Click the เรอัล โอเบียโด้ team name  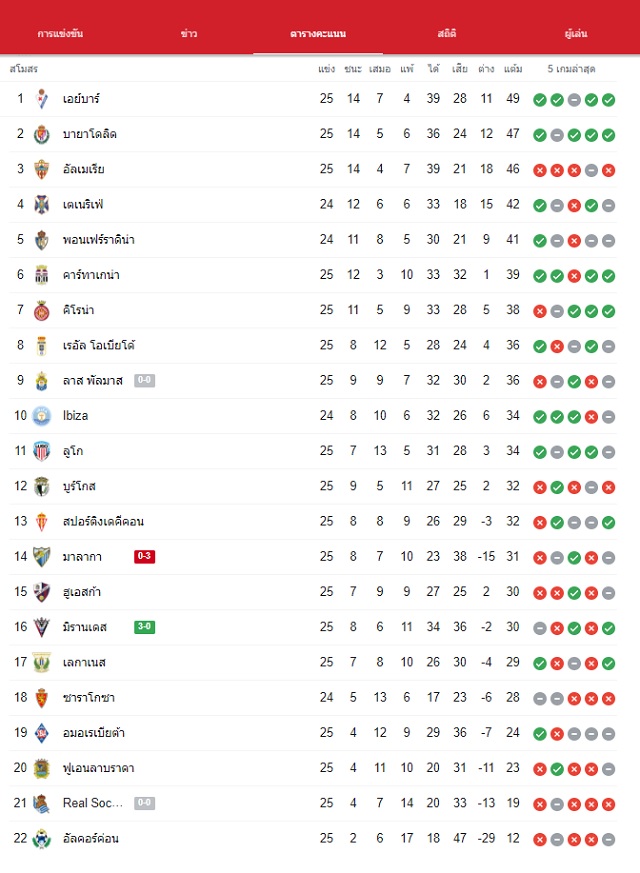click(99, 345)
